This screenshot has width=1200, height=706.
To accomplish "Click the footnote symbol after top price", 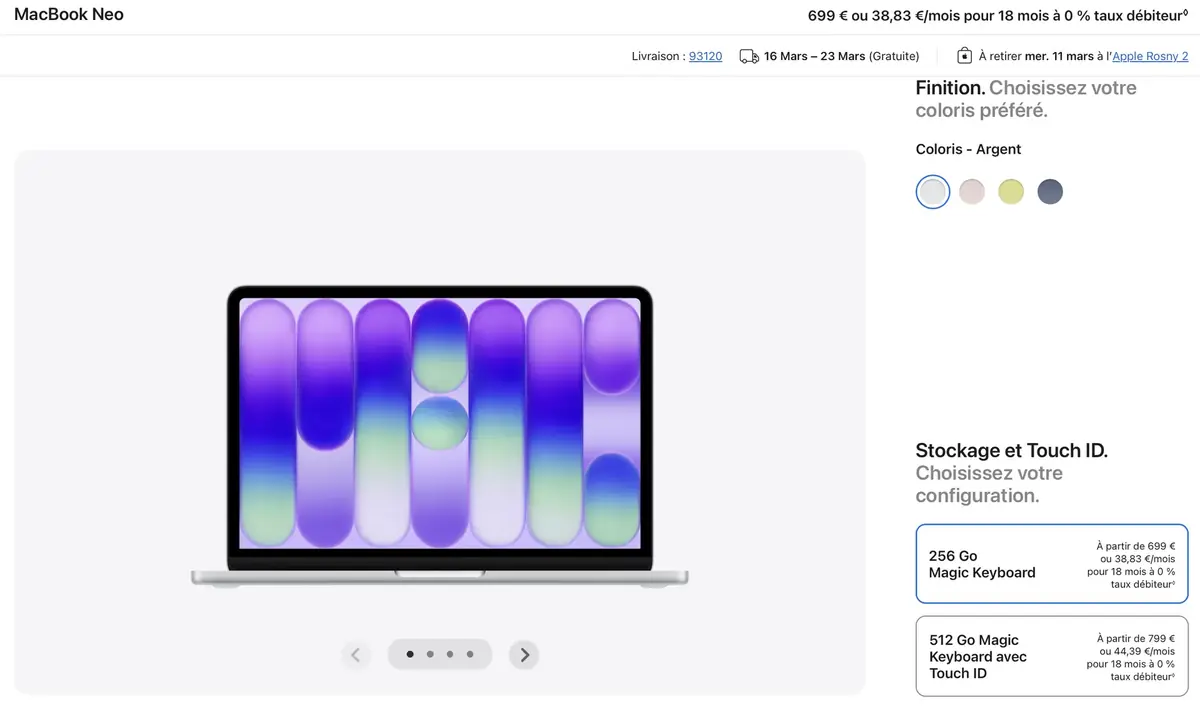I will coord(1185,13).
